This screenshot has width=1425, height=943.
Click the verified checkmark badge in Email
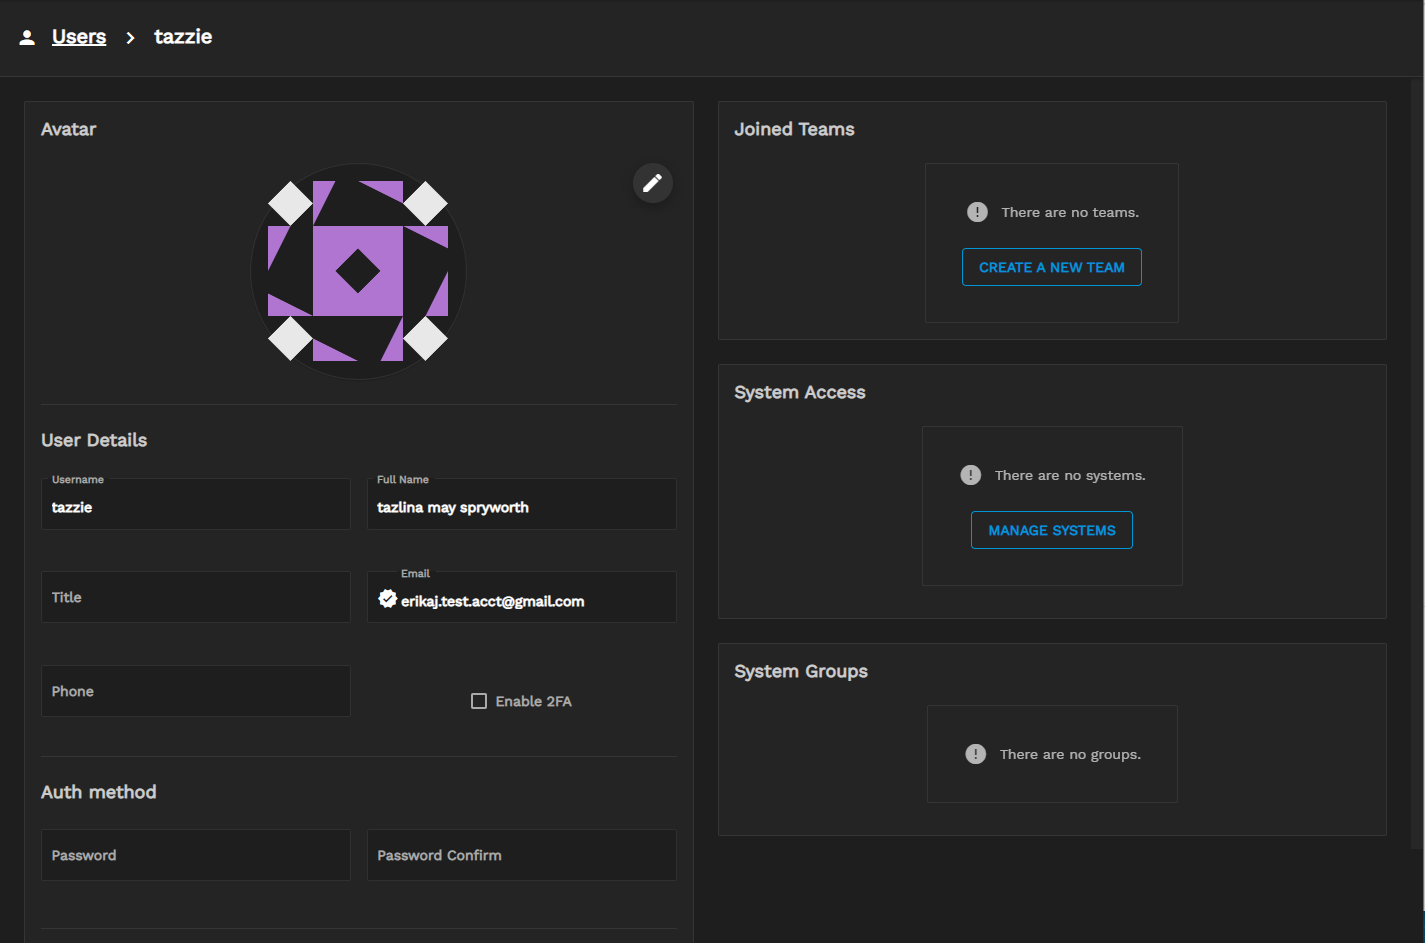pos(387,599)
